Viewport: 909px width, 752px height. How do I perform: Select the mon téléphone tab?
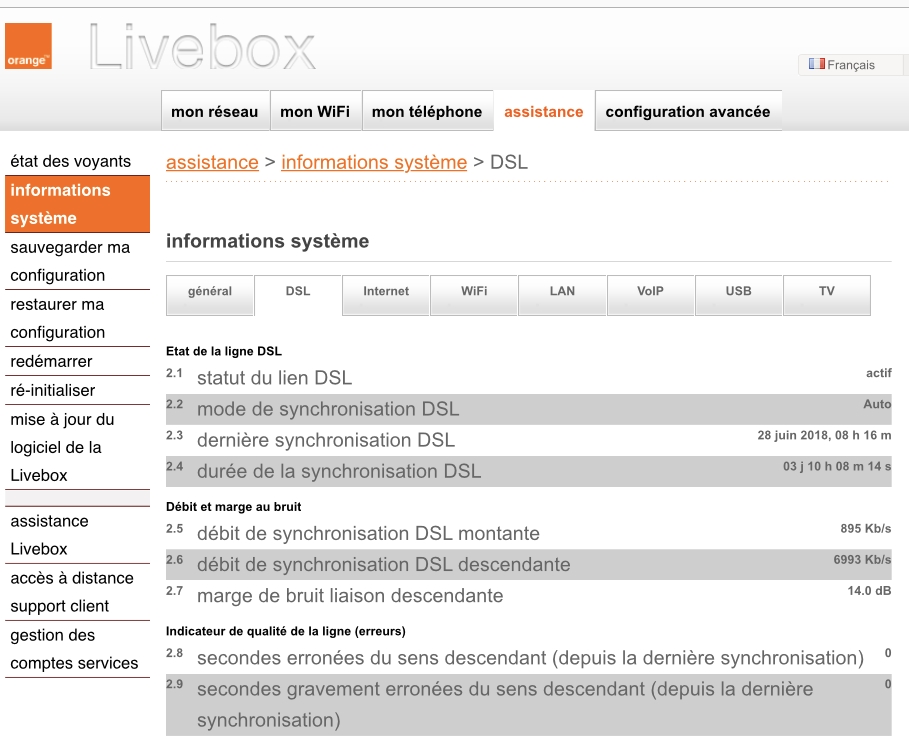(427, 111)
